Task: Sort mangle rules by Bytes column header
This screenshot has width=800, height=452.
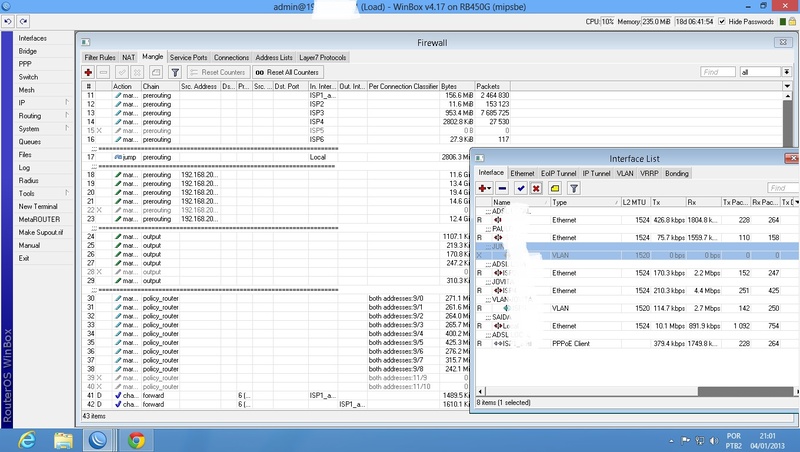Action: pyautogui.click(x=457, y=86)
